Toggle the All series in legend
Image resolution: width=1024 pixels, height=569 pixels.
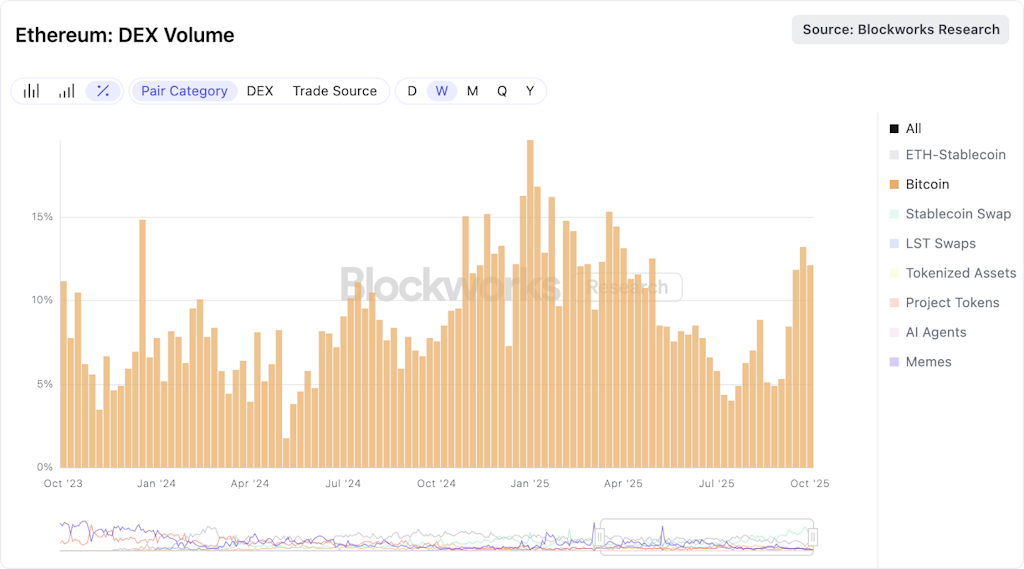point(905,129)
